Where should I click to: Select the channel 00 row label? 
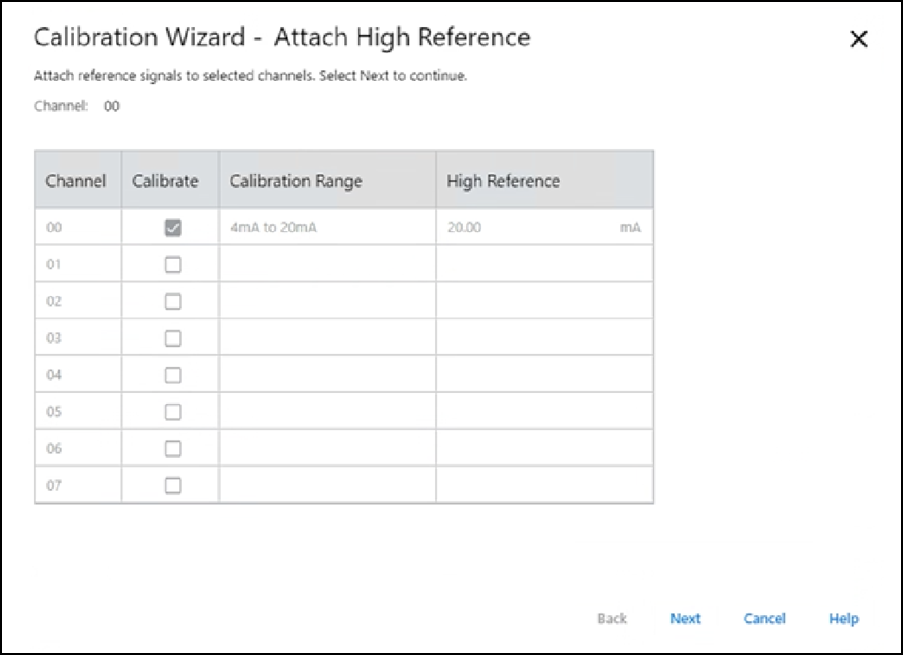click(x=55, y=228)
